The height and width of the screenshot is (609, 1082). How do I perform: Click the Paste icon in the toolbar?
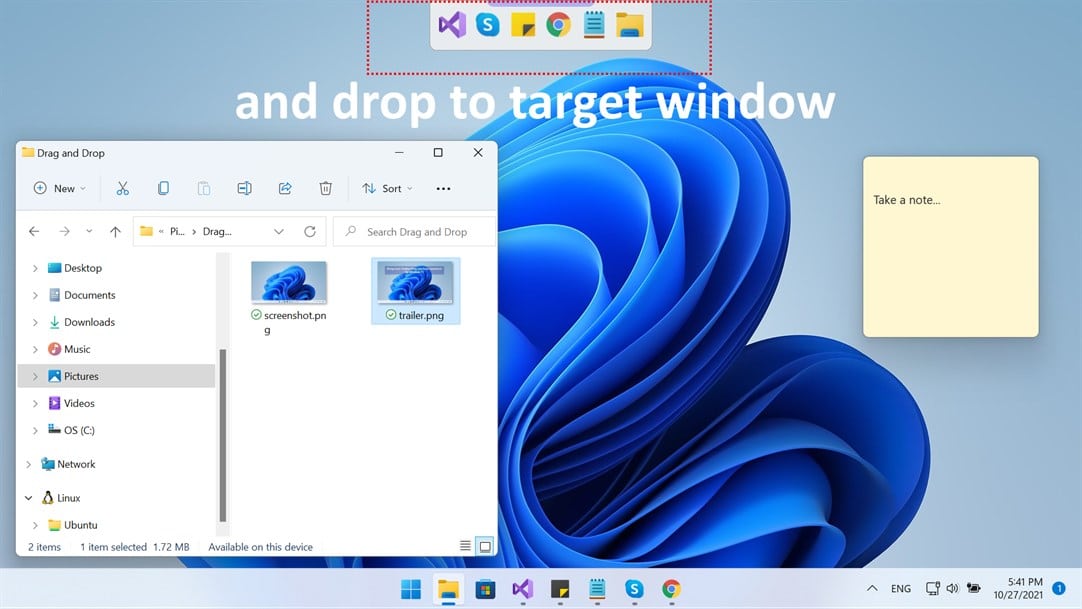coord(203,188)
